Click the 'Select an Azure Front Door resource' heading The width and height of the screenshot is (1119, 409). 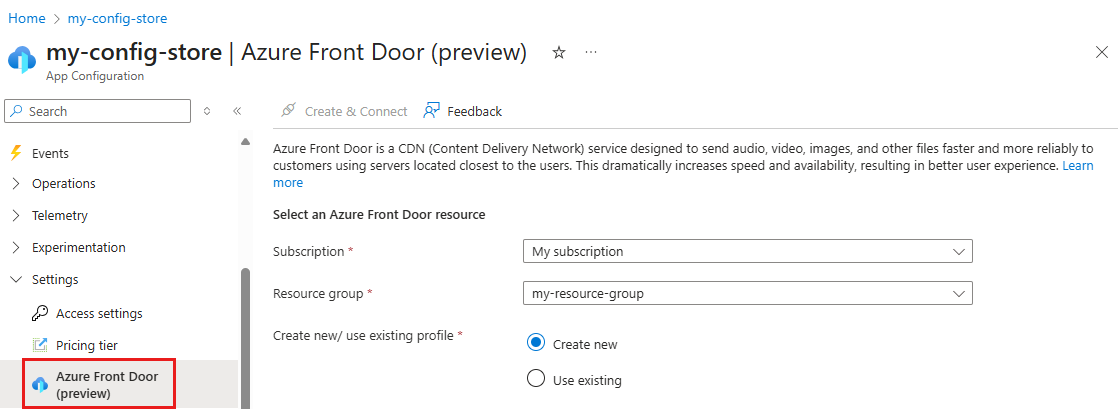[x=380, y=214]
